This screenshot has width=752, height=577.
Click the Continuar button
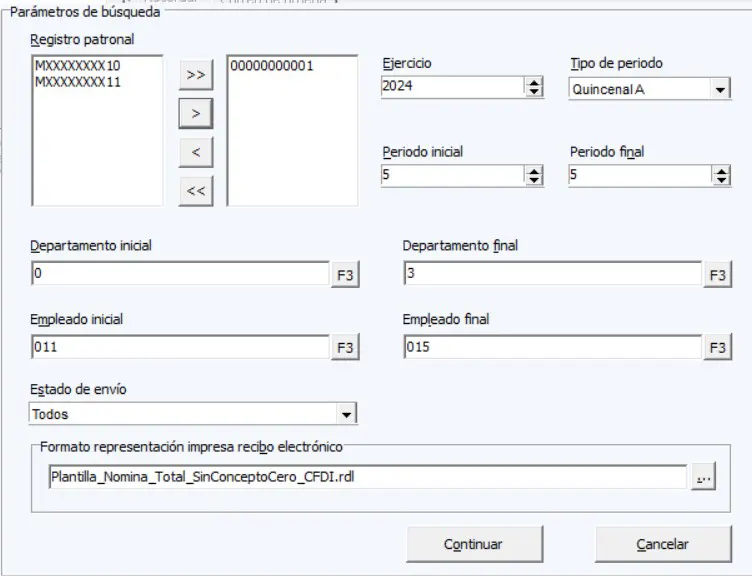[x=473, y=545]
